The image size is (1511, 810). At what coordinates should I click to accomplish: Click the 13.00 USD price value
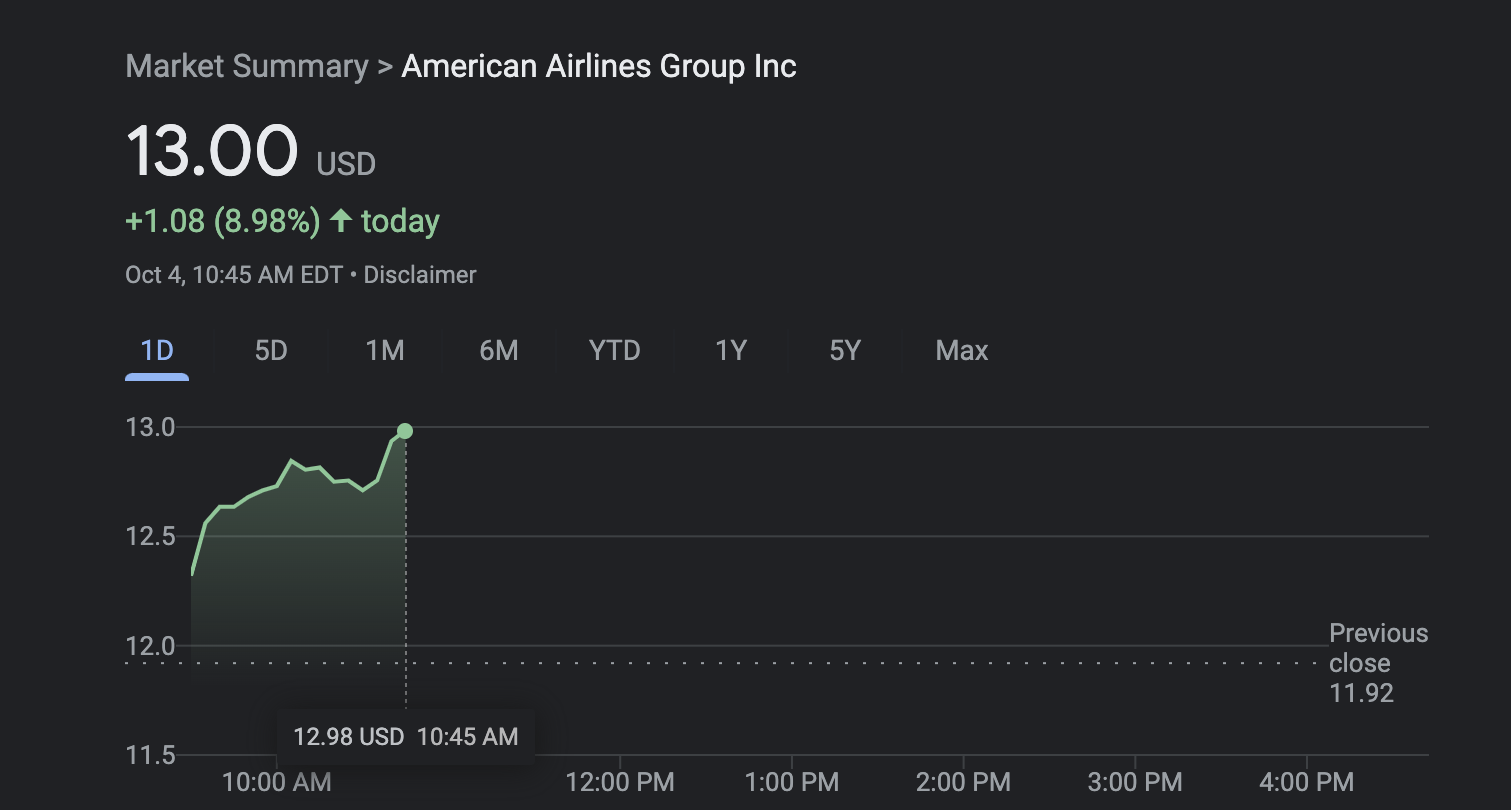click(x=212, y=152)
